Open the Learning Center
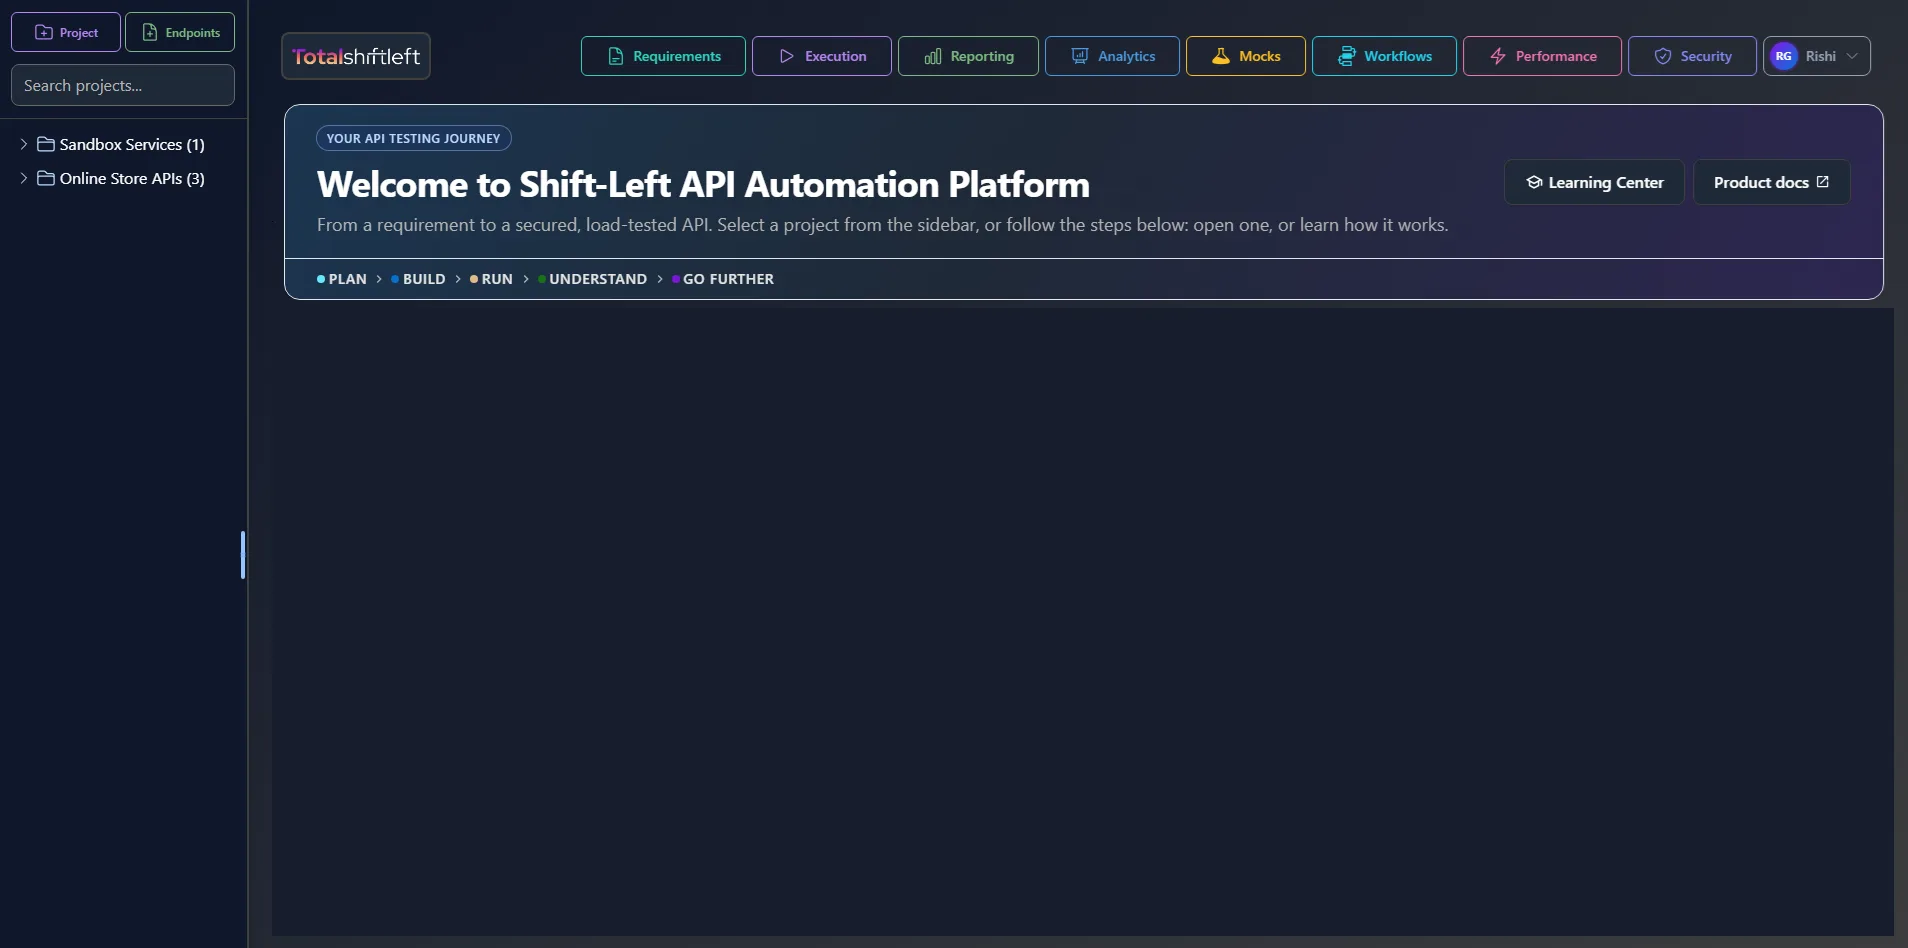Image resolution: width=1908 pixels, height=948 pixels. [x=1594, y=182]
